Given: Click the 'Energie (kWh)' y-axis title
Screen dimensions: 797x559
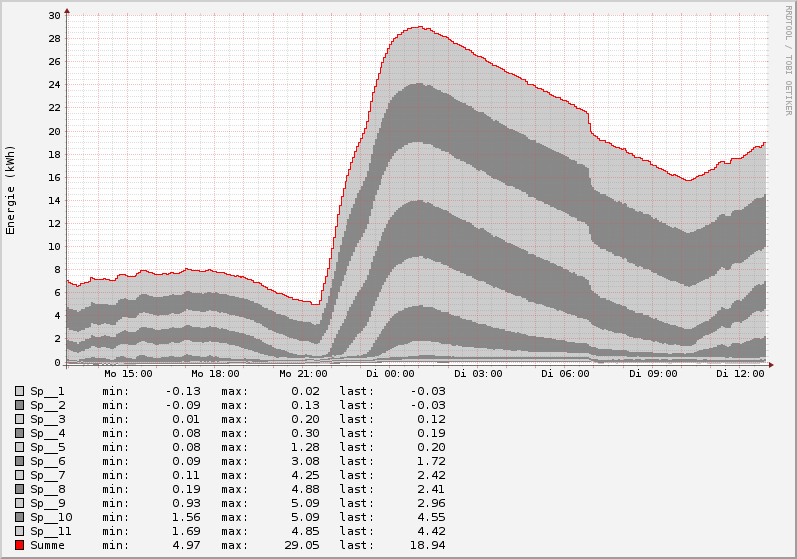Looking at the screenshot, I should 11,190.
